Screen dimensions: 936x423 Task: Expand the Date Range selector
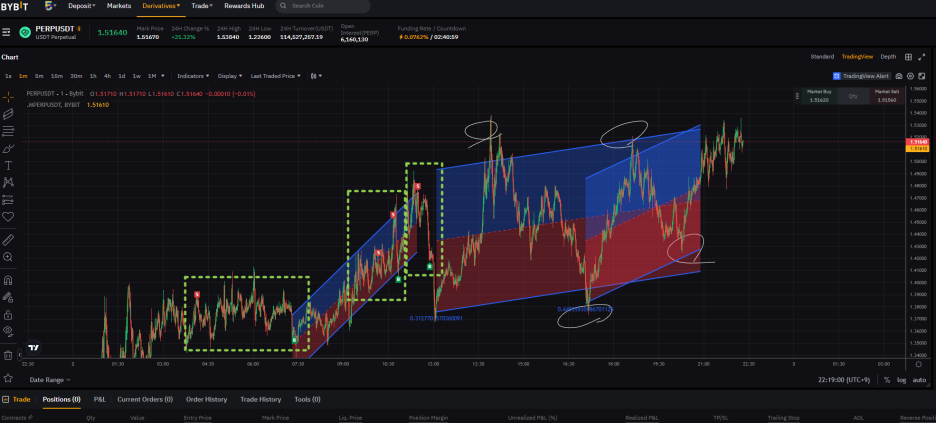pyautogui.click(x=50, y=379)
